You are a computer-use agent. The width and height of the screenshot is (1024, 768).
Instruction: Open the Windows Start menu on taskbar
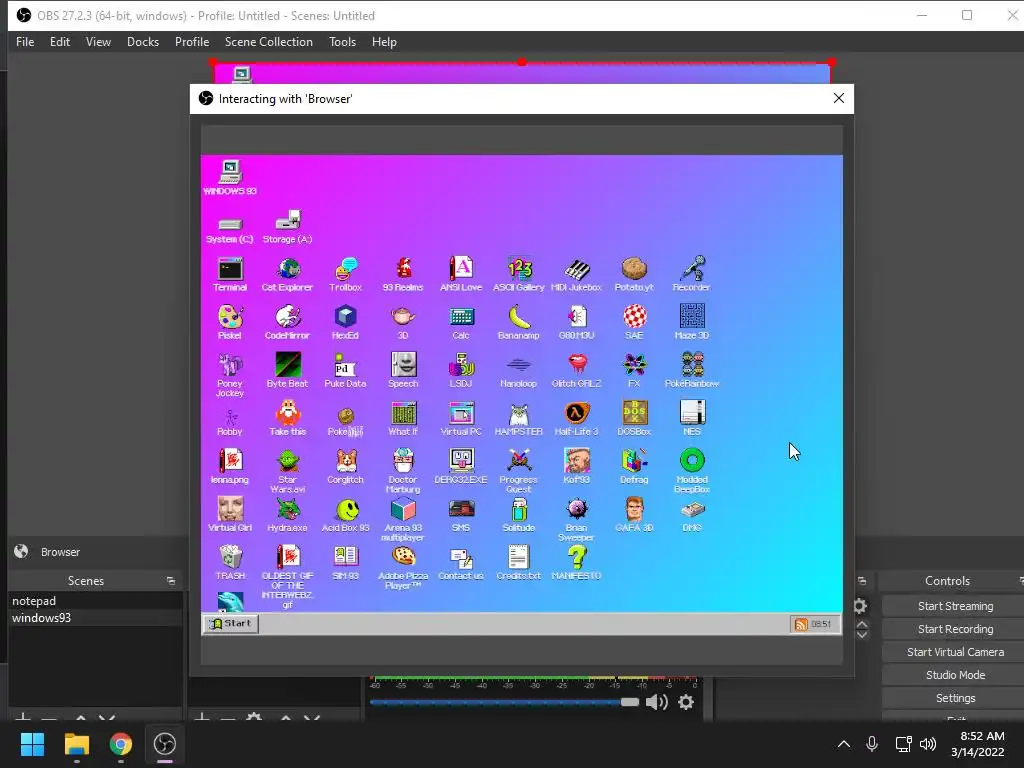[32, 744]
